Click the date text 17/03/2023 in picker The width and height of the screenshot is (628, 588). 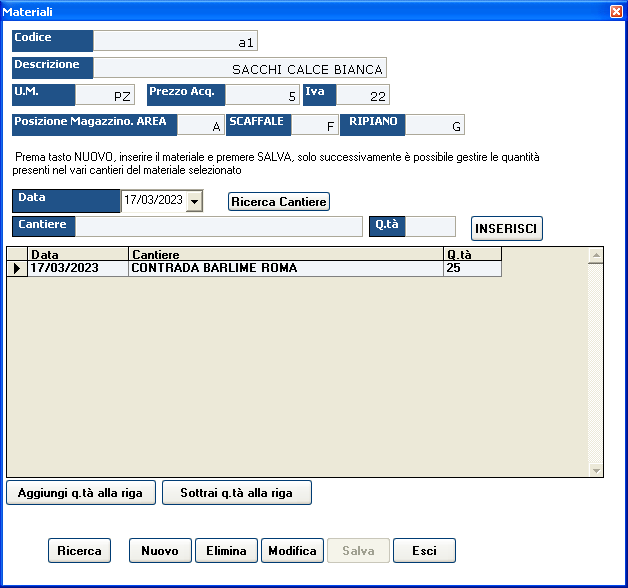(x=153, y=200)
